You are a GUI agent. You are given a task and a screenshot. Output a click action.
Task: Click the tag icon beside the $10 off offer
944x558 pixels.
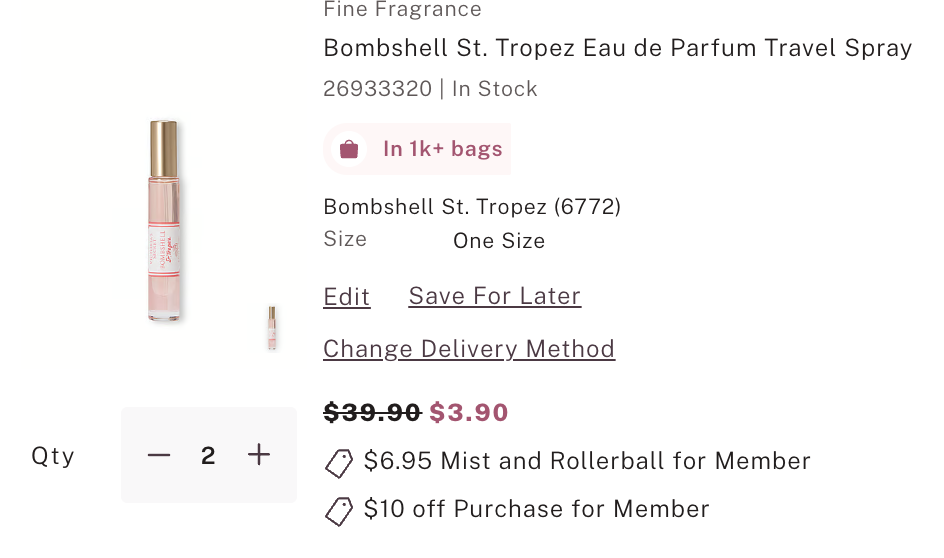click(x=339, y=511)
